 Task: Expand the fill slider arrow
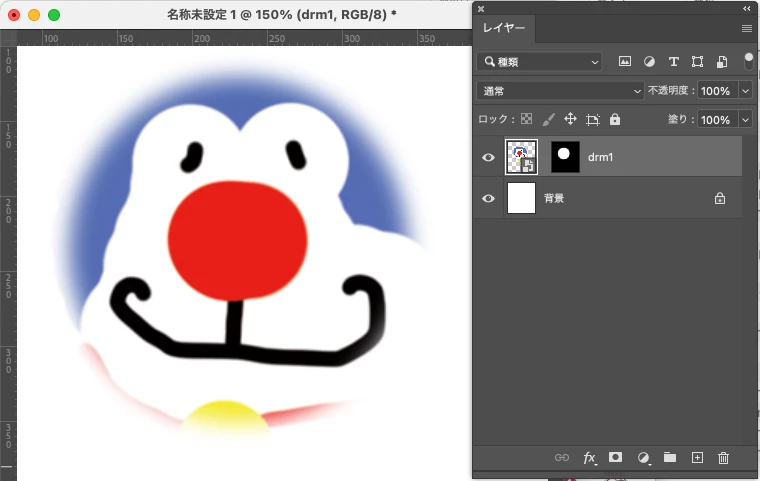pos(745,120)
